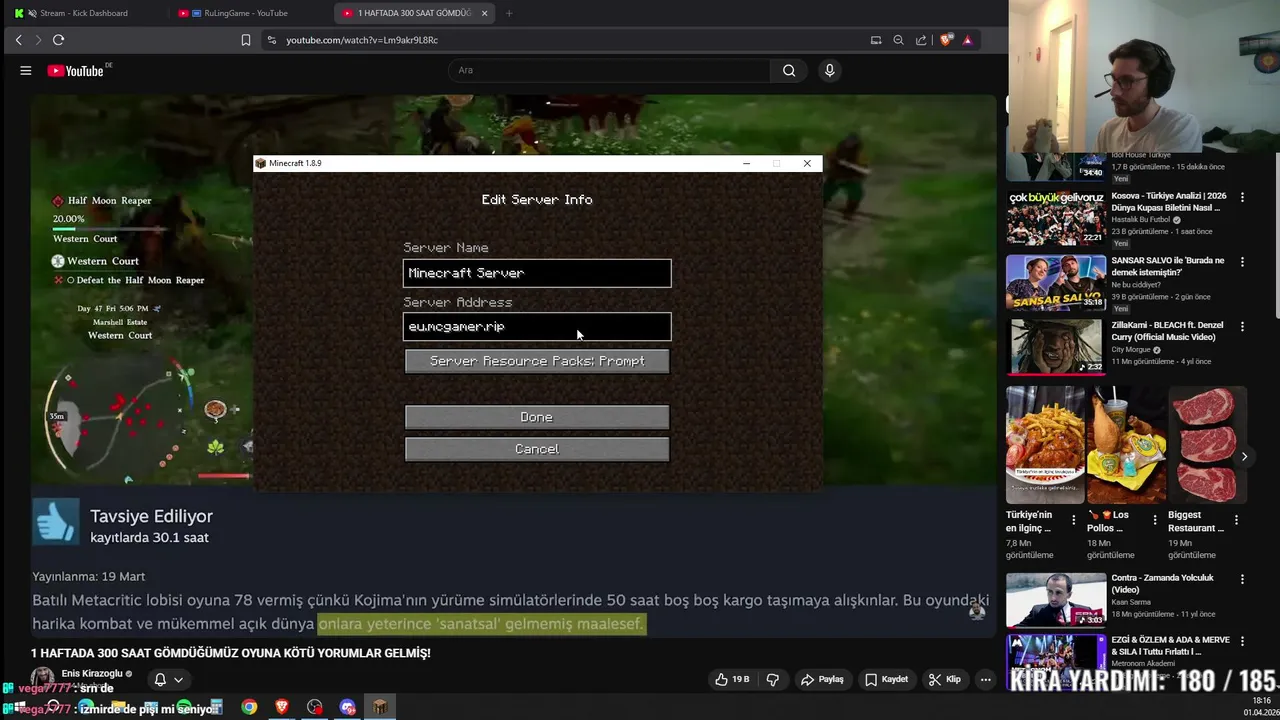The image size is (1280, 720).
Task: Open more actions three-dot menu under video
Action: click(985, 679)
